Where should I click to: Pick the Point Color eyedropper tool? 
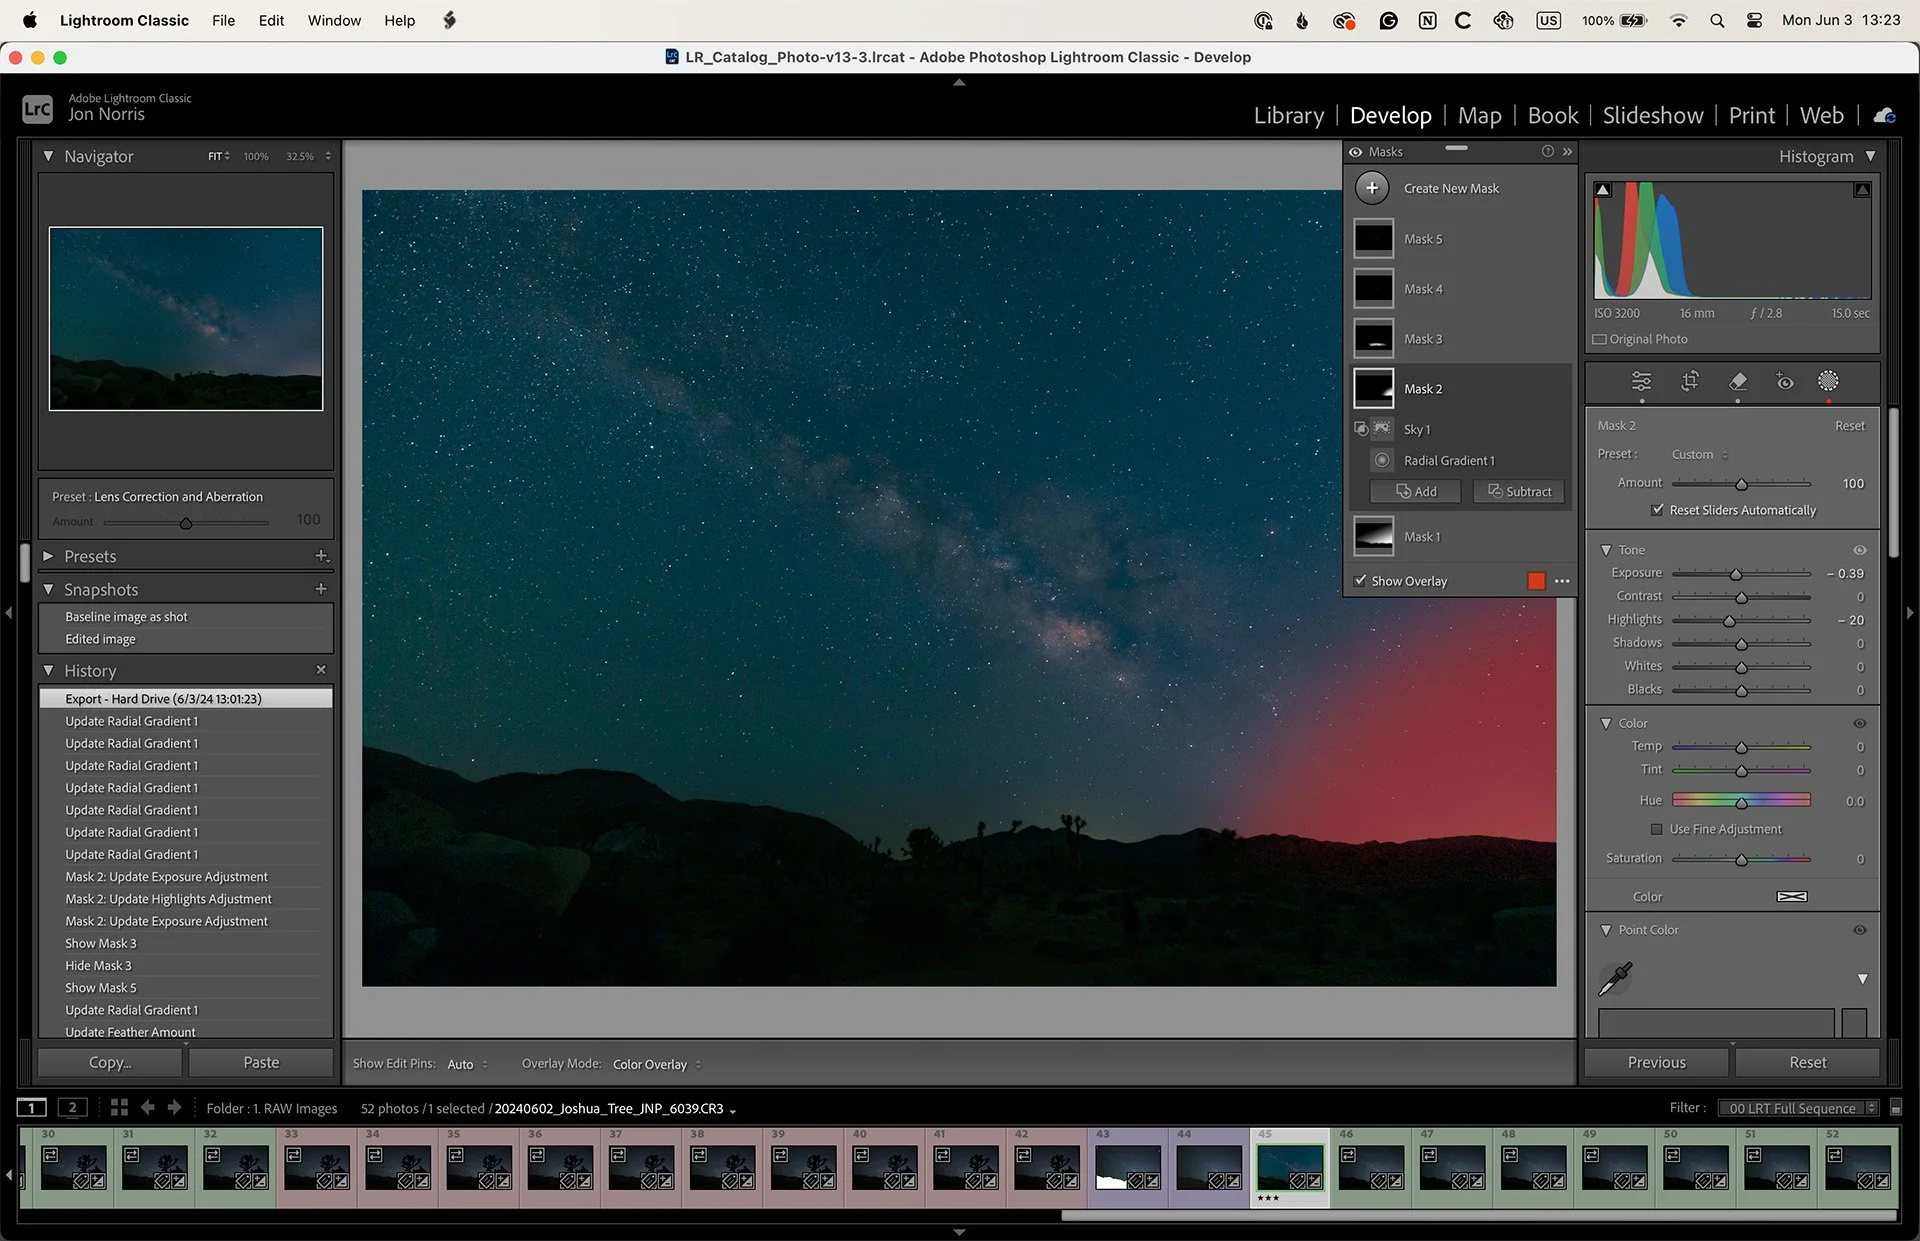1615,978
